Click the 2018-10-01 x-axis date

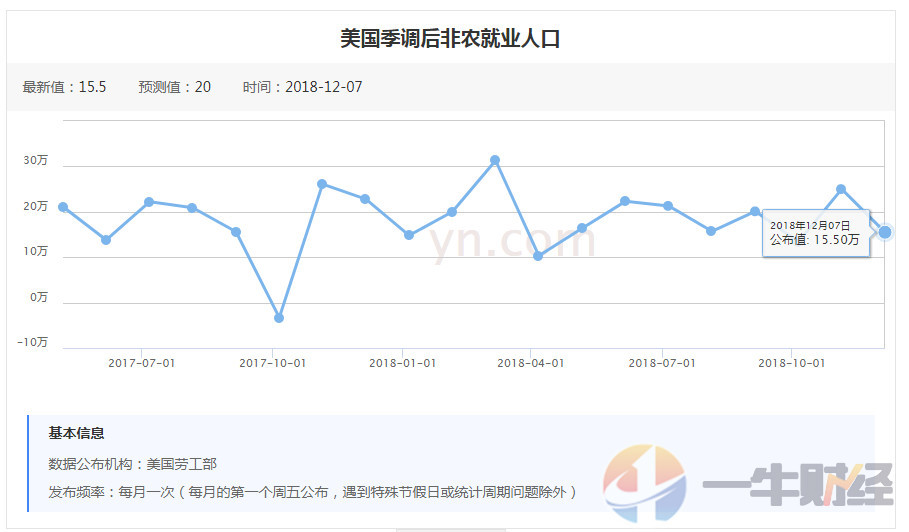[x=792, y=363]
